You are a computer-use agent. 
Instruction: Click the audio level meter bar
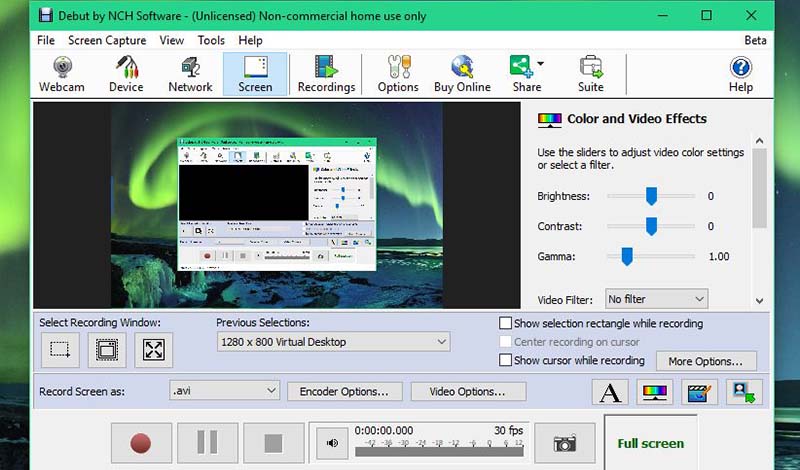click(x=439, y=452)
